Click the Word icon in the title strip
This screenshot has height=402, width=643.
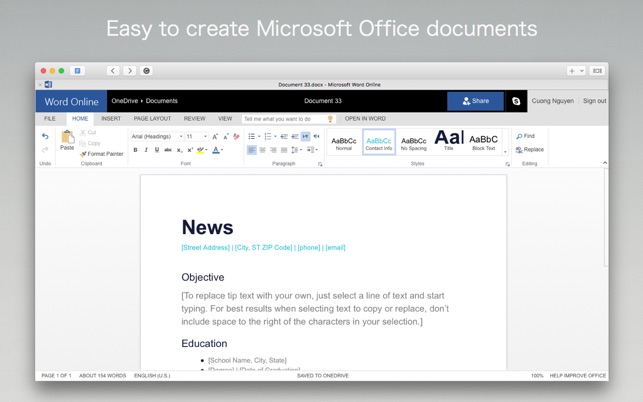click(48, 85)
